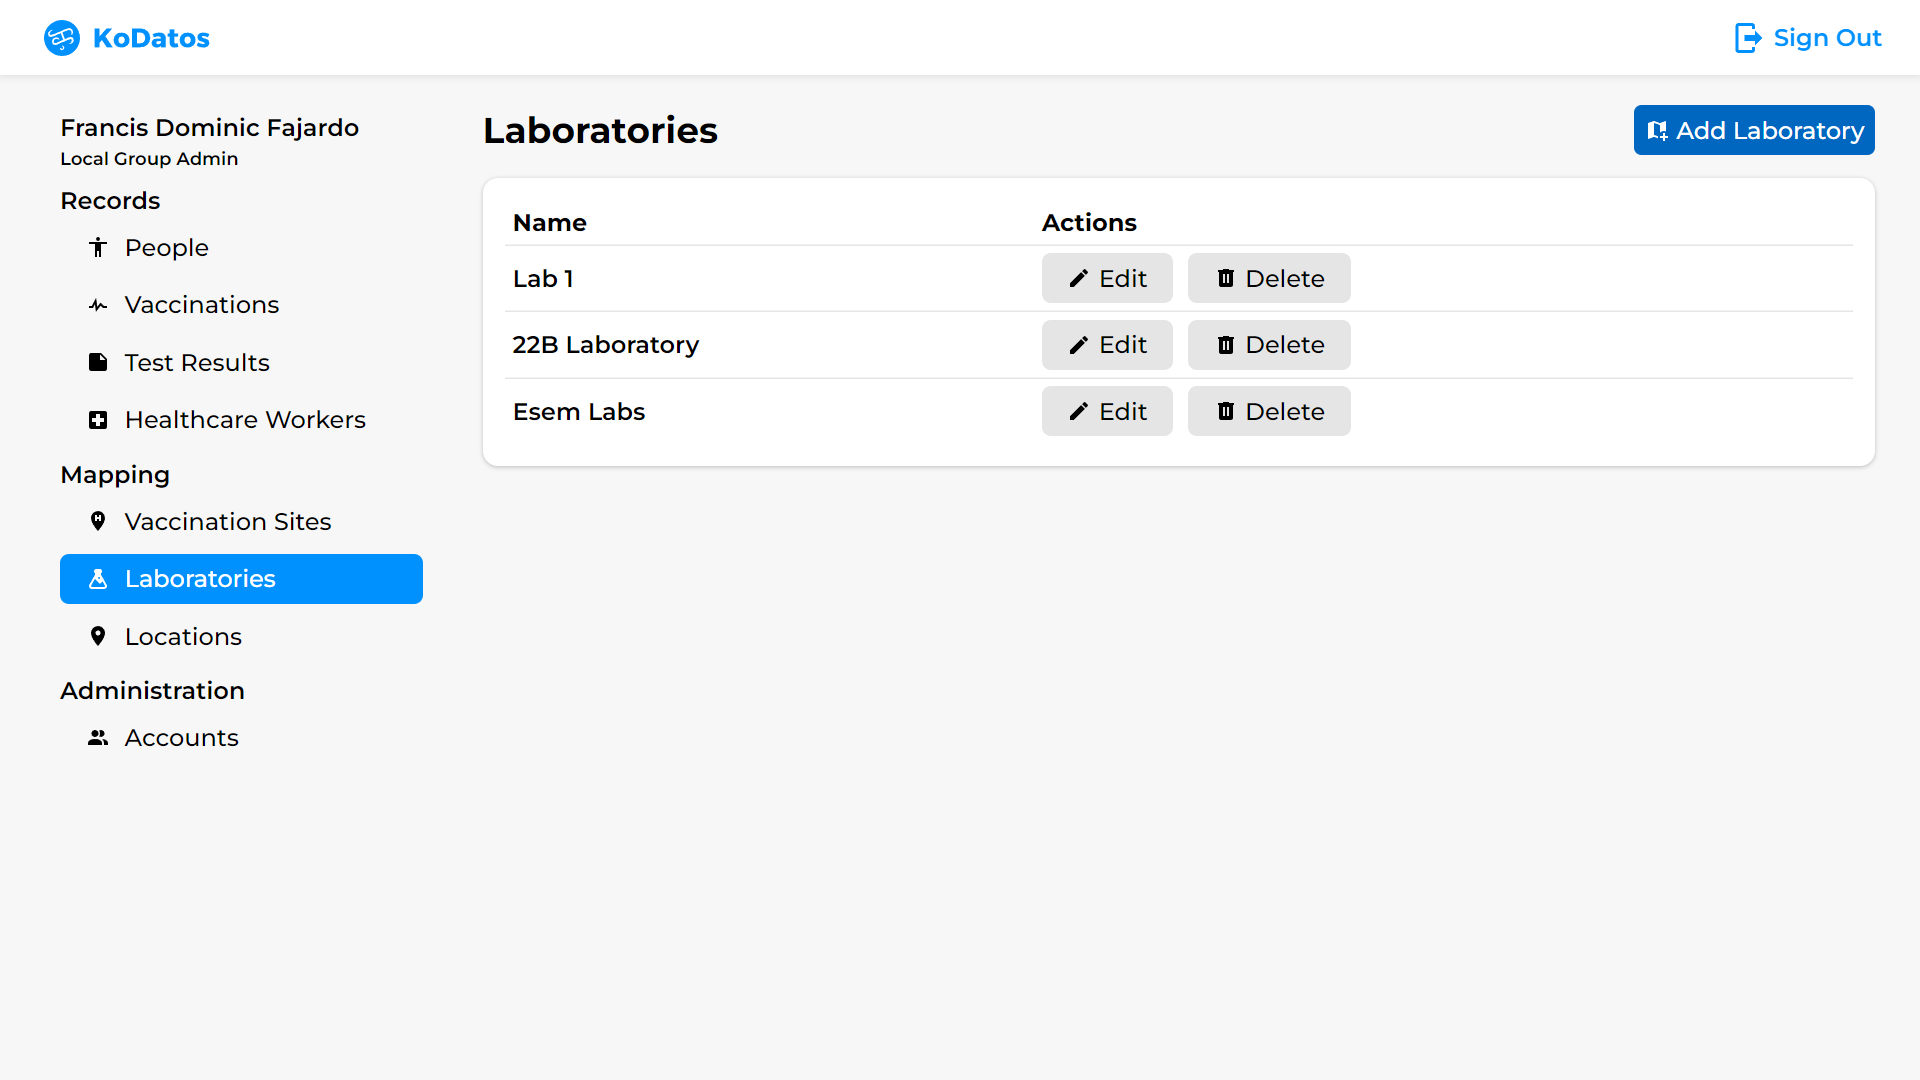Click the Test Results document icon
The height and width of the screenshot is (1080, 1920).
pos(98,362)
